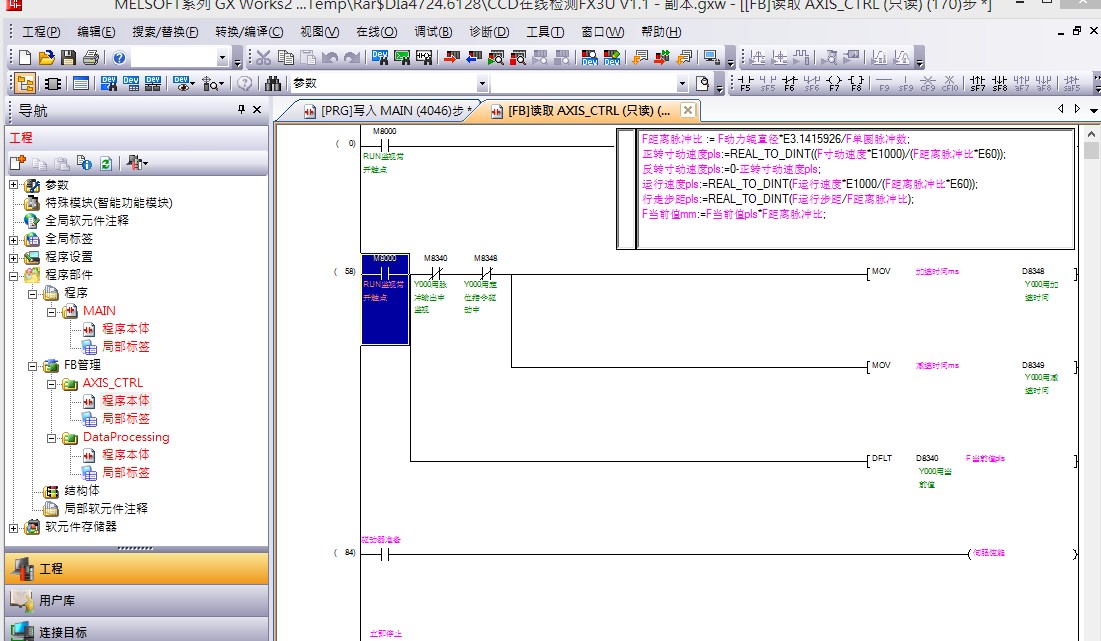The image size is (1101, 641).
Task: Select DataProcessing in the project tree
Action: pos(126,437)
